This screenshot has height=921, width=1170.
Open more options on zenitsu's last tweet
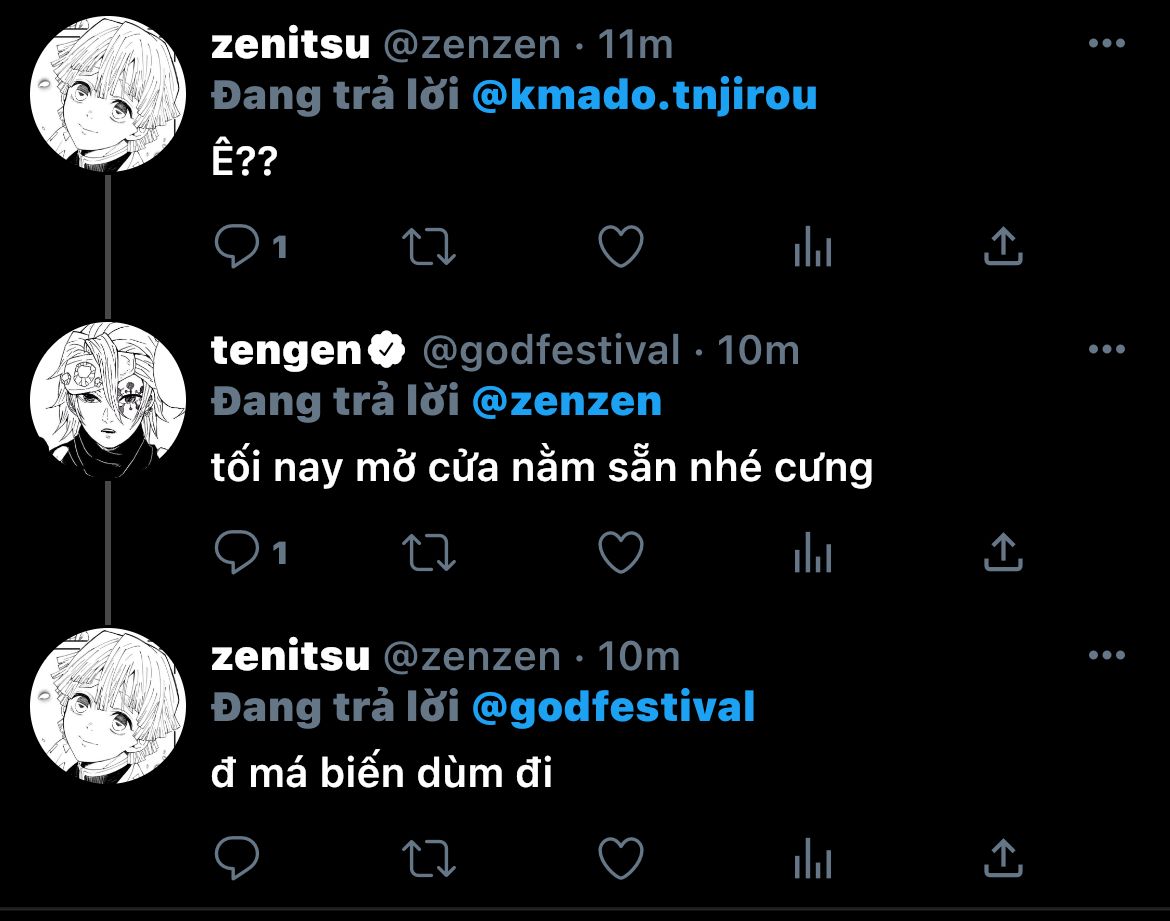(1106, 656)
